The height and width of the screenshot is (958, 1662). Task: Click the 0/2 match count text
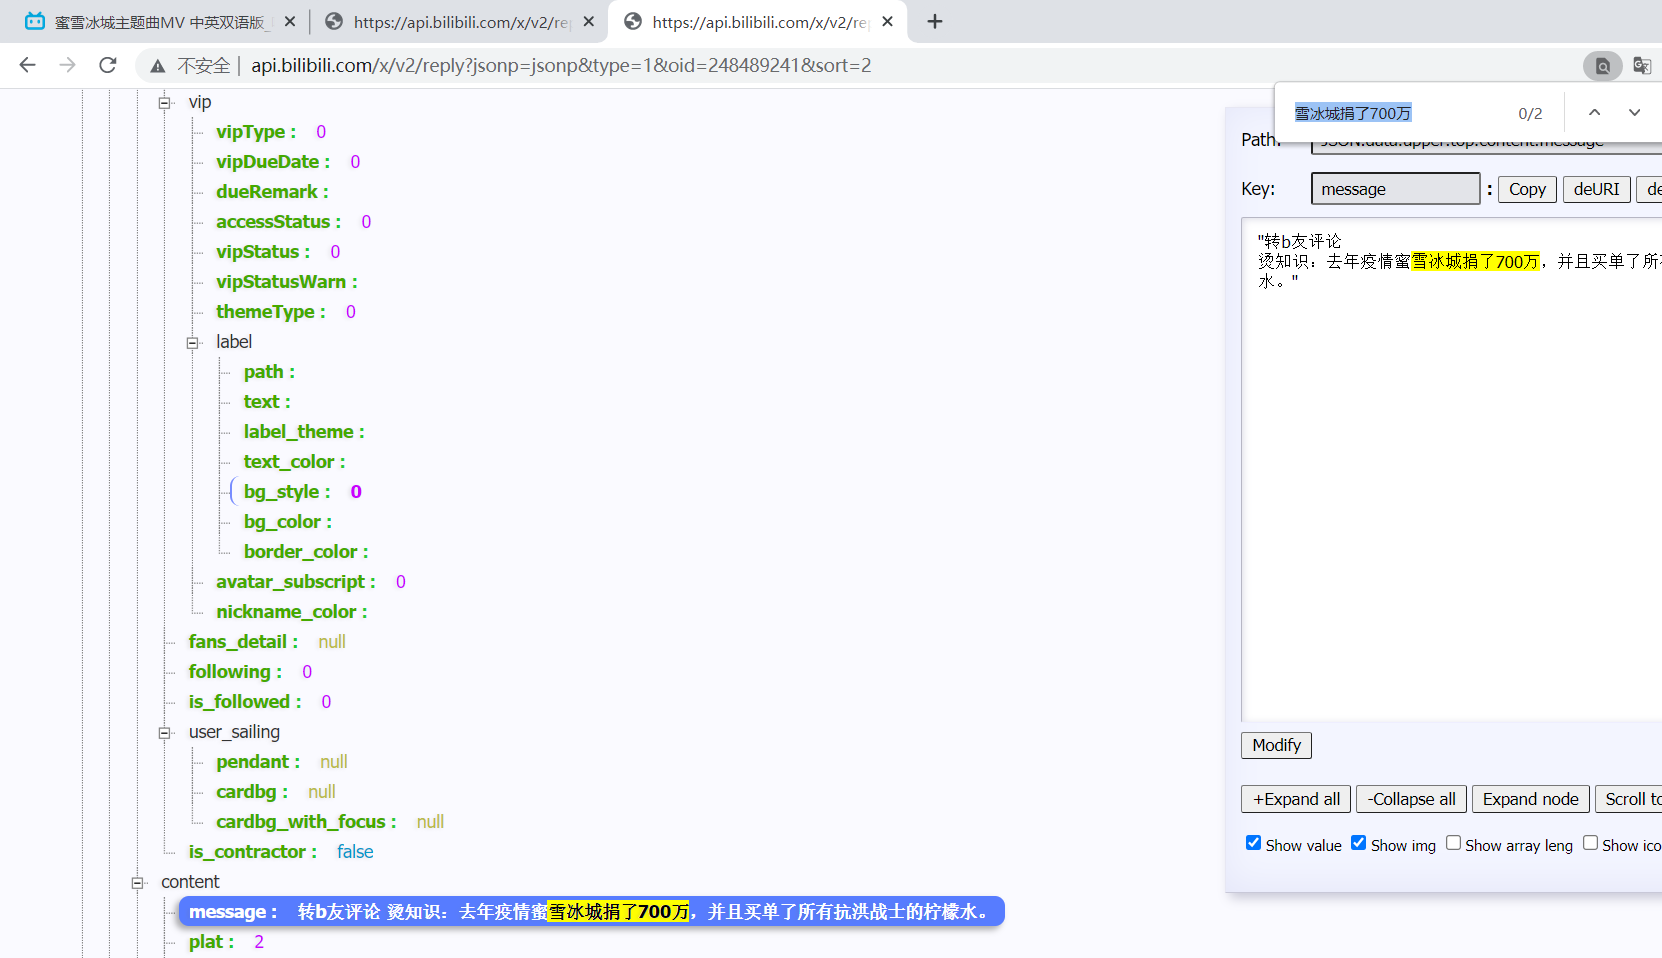click(1530, 114)
